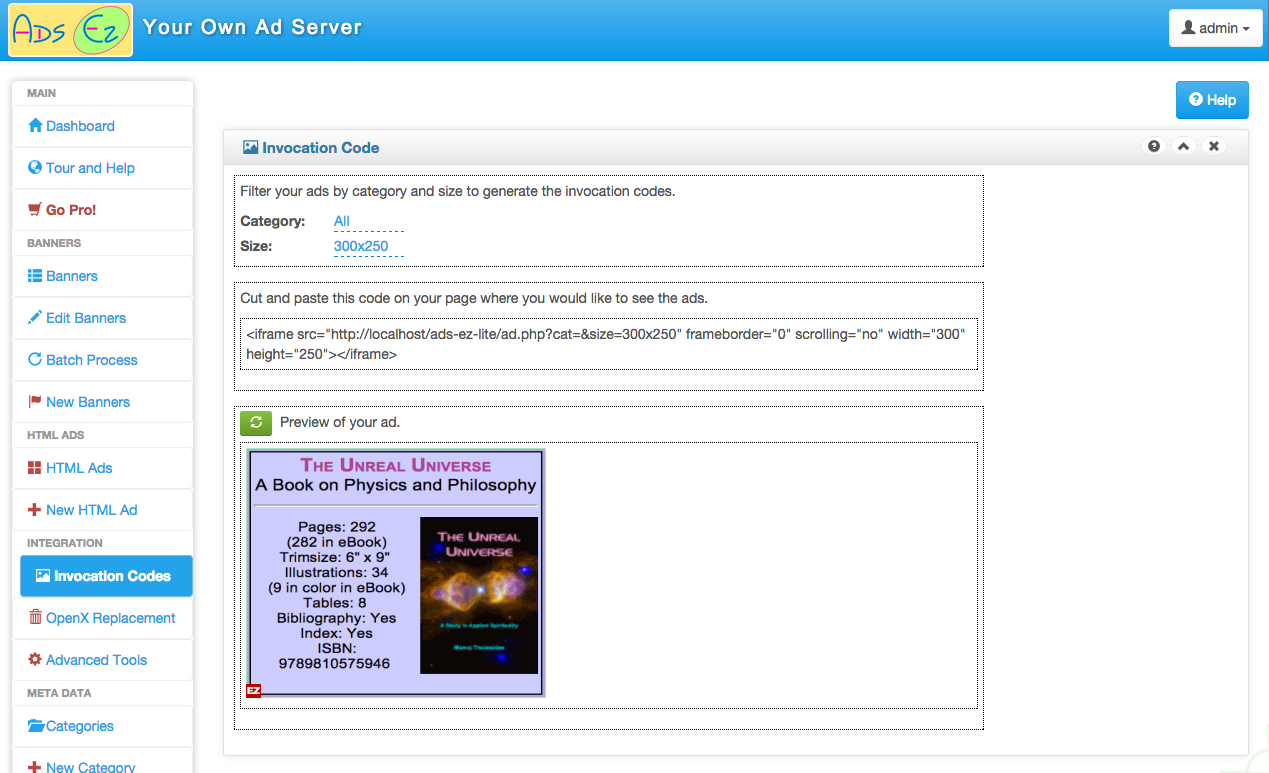Click the "Category:" label
This screenshot has width=1269, height=773.
273,221
